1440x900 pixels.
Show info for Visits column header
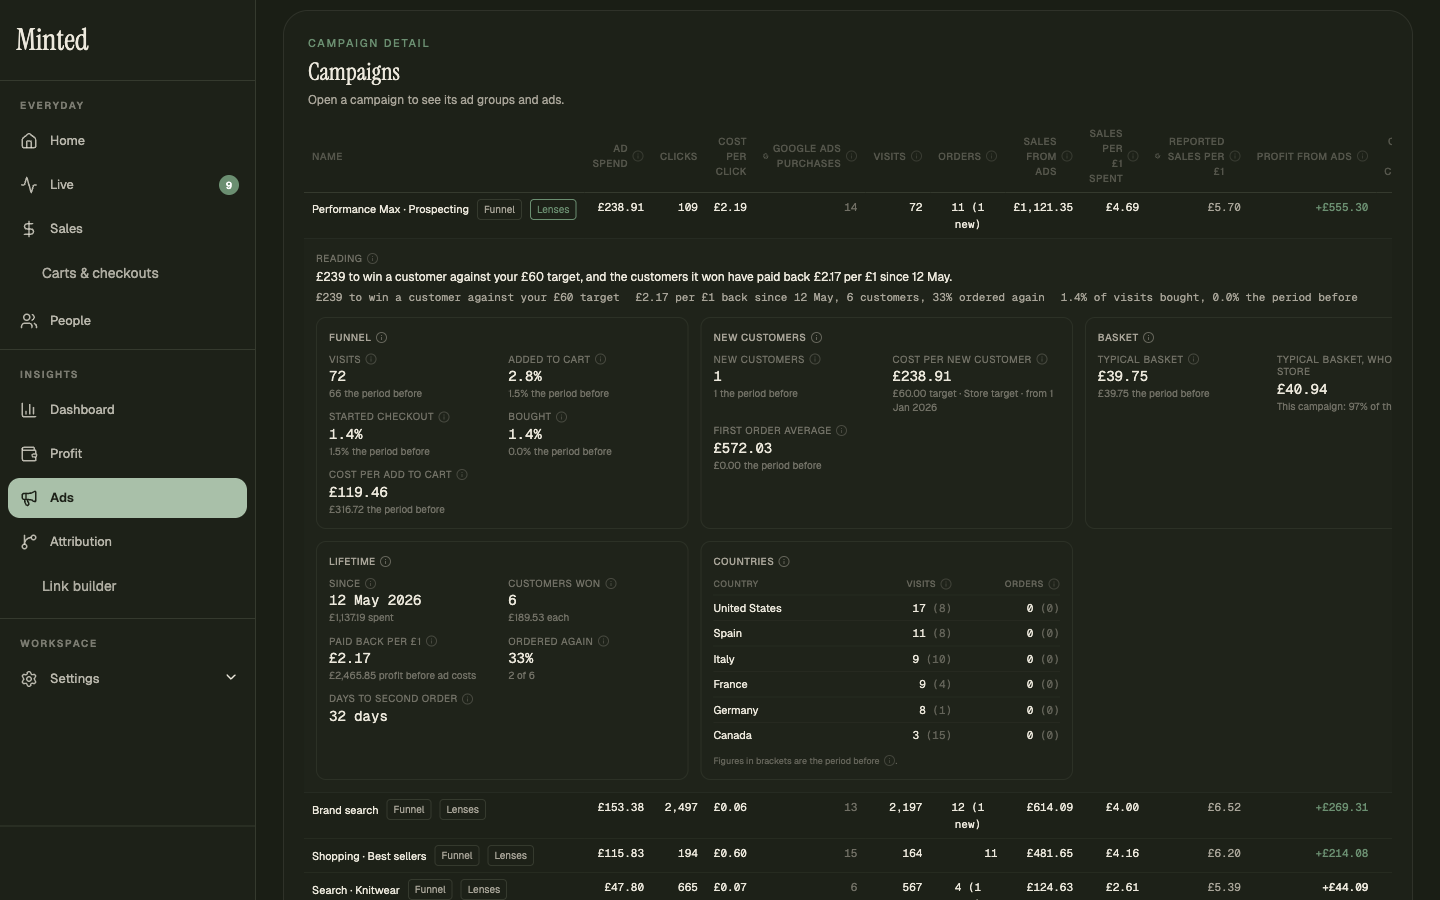click(916, 156)
